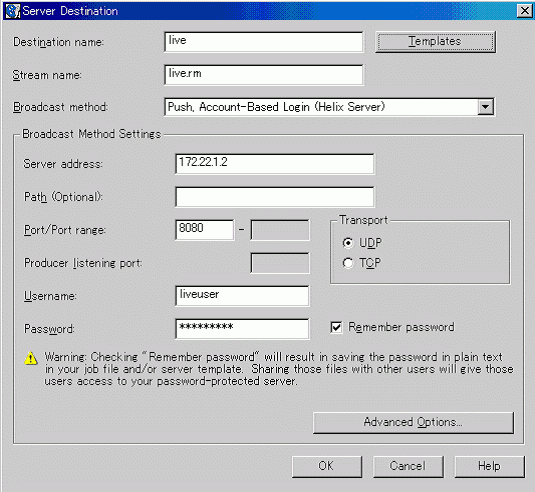Click the Stream name field containing live.rm

pyautogui.click(x=264, y=75)
